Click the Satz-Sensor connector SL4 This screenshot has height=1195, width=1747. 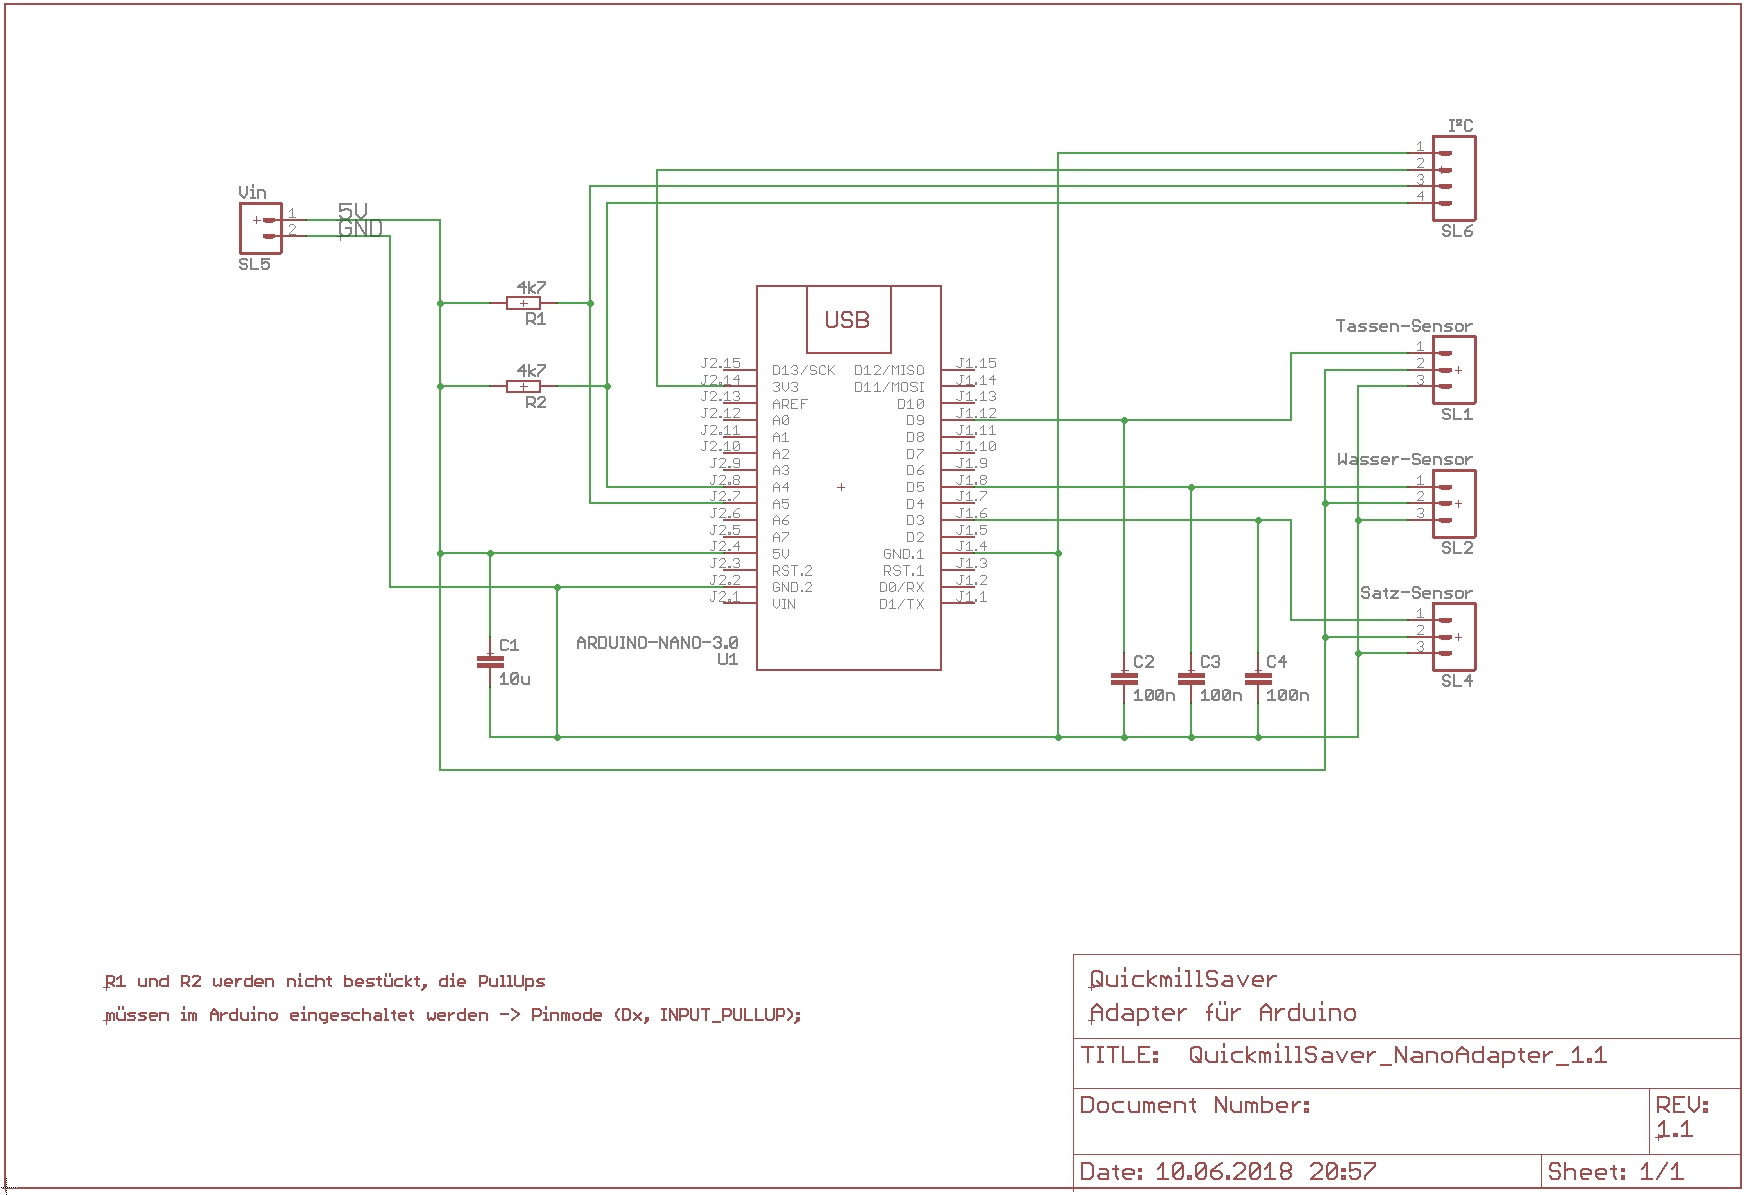pos(1454,637)
